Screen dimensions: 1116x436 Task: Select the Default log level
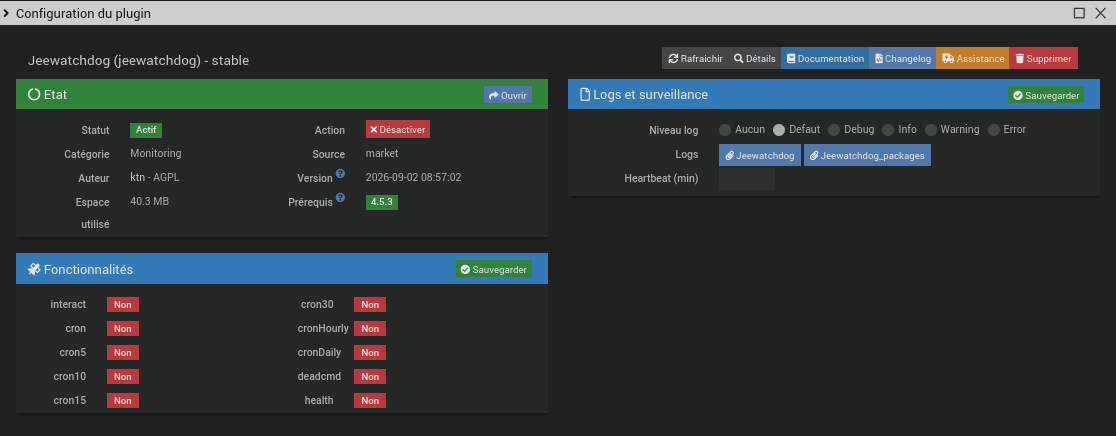click(x=779, y=129)
